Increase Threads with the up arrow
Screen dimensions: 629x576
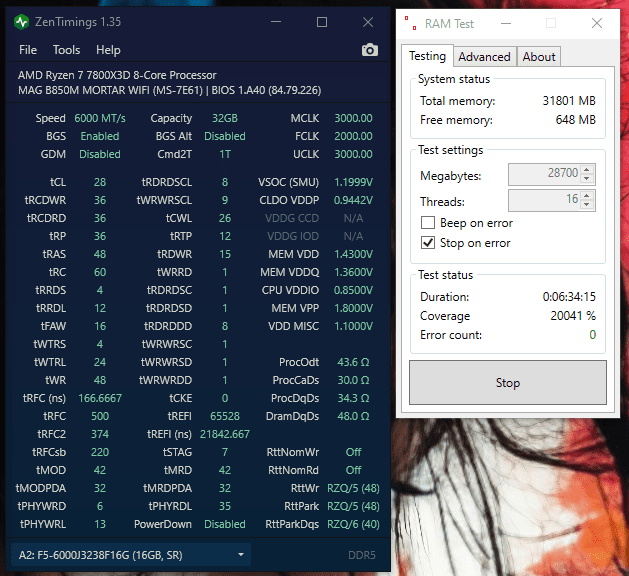pyautogui.click(x=587, y=195)
